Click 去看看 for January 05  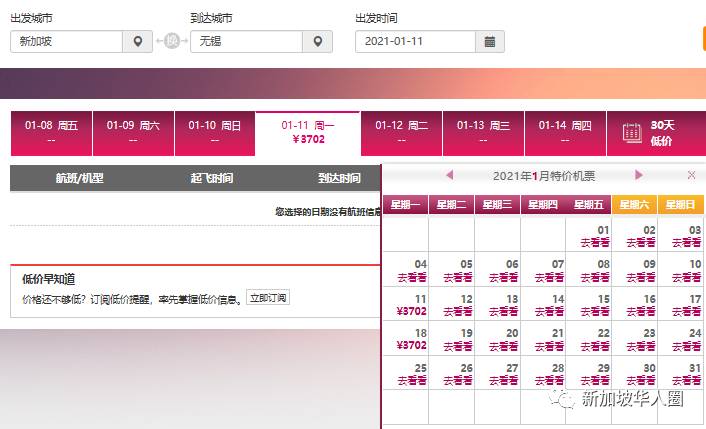(457, 277)
